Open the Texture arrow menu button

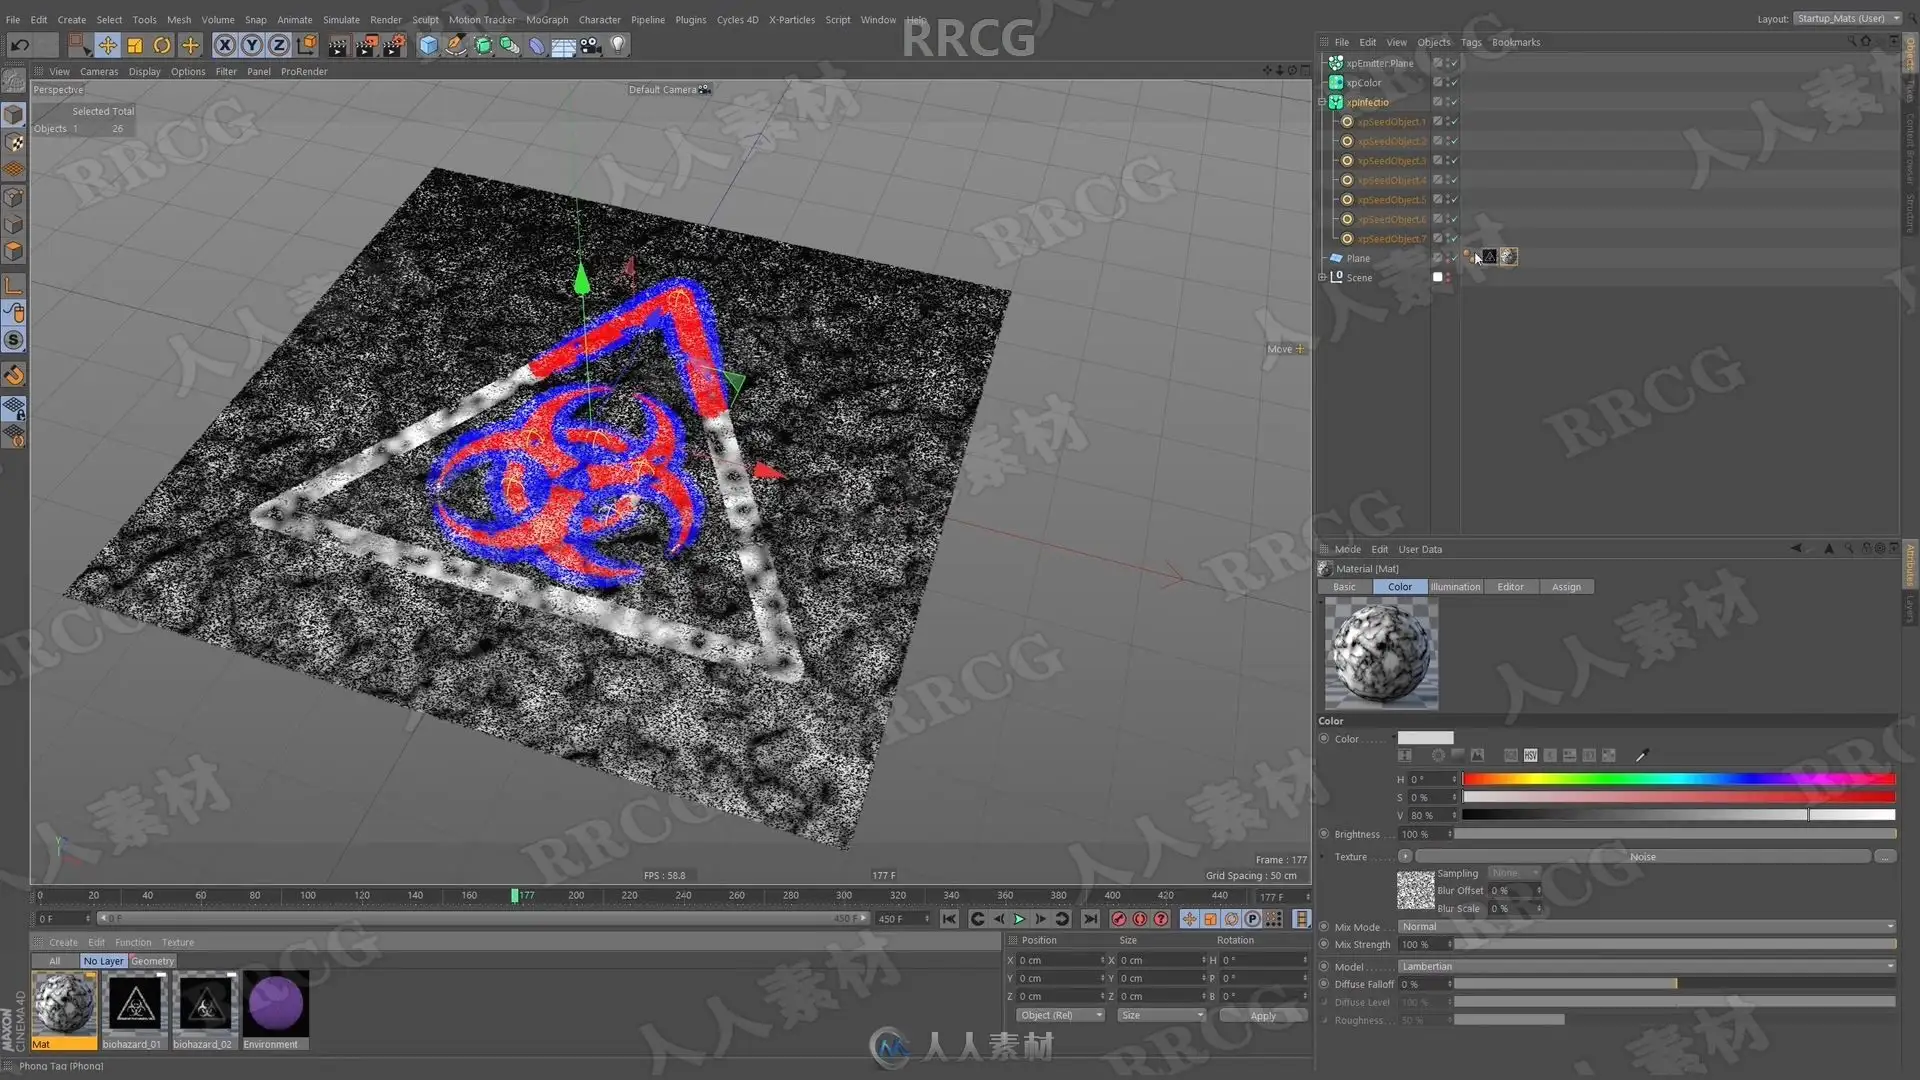[x=1405, y=856]
